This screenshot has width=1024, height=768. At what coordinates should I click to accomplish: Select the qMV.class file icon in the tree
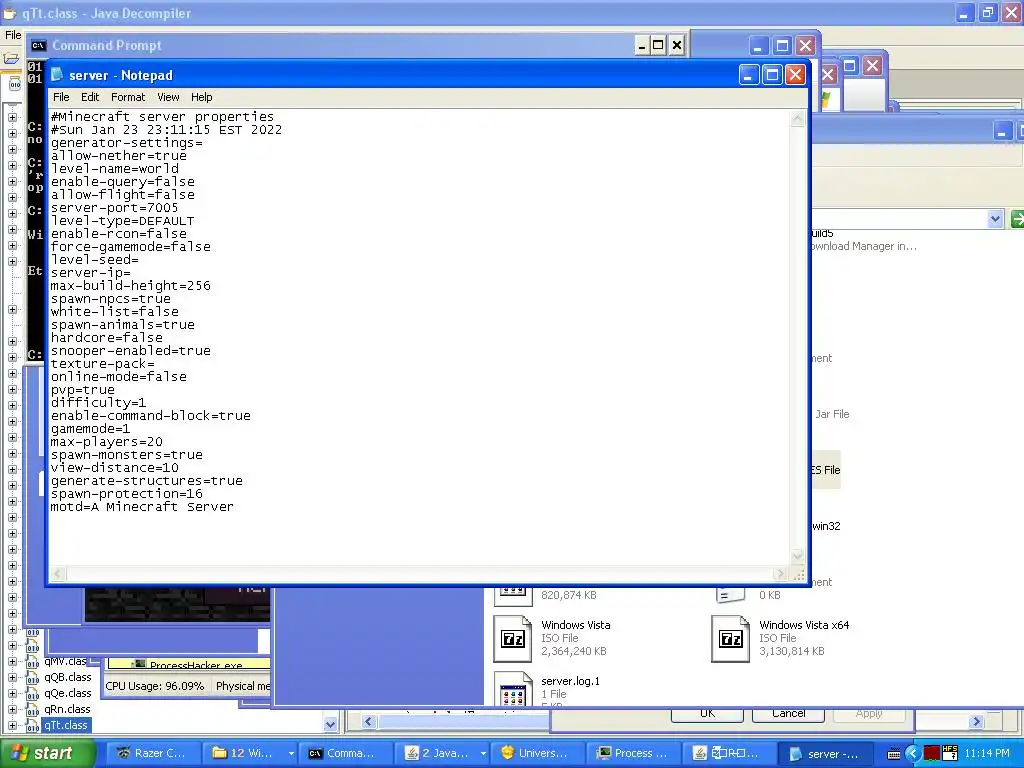[33, 662]
